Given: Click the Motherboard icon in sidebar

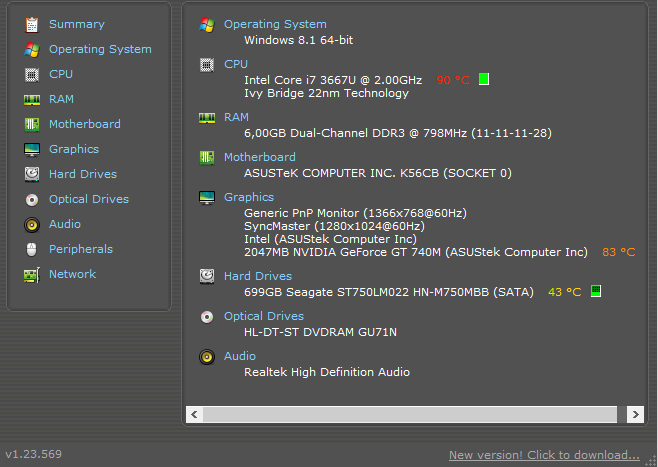Looking at the screenshot, I should pyautogui.click(x=32, y=125).
